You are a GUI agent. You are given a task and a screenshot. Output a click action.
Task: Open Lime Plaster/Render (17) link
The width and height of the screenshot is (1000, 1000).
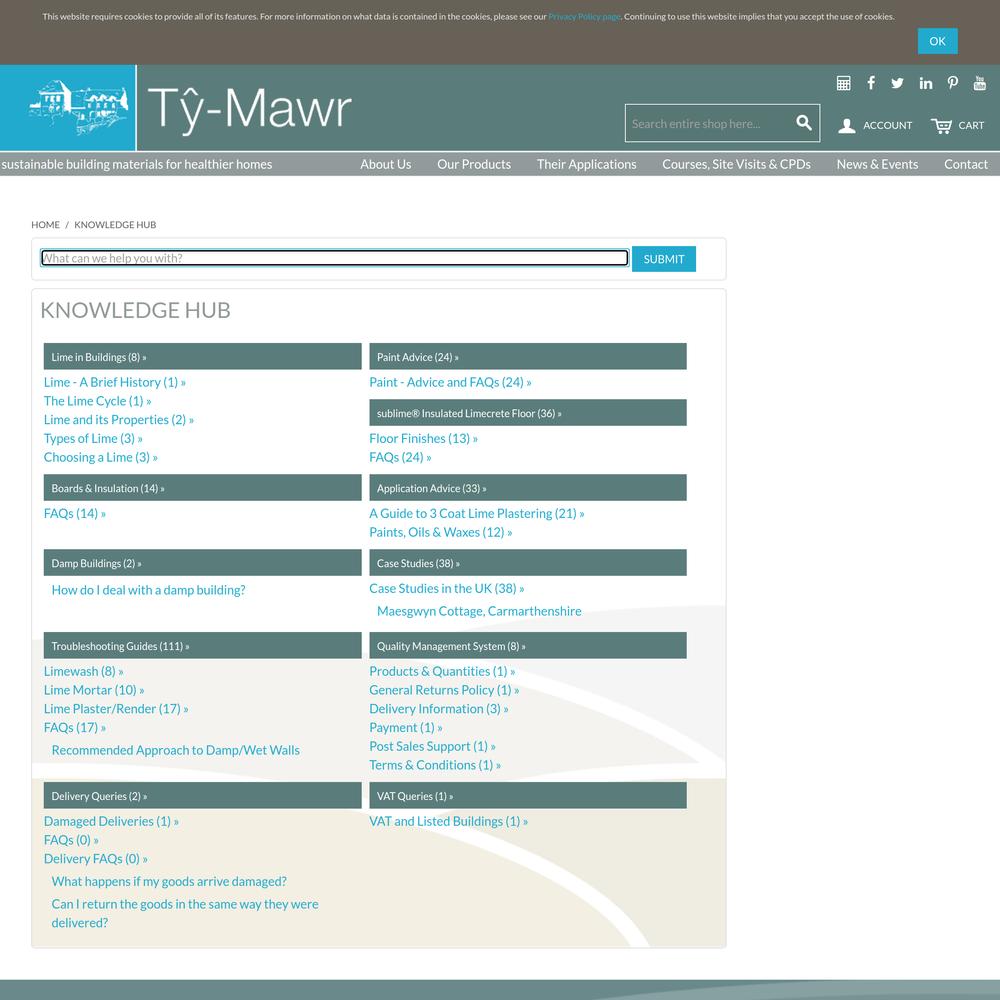pos(116,709)
